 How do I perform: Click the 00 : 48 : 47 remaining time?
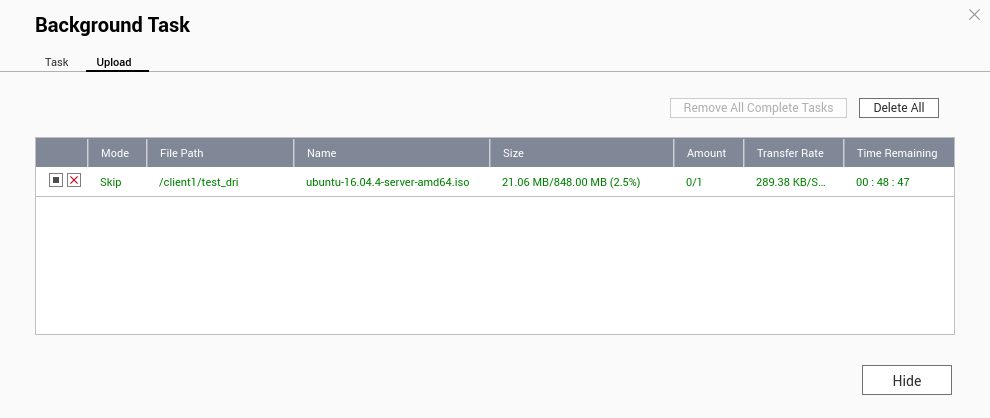click(883, 183)
